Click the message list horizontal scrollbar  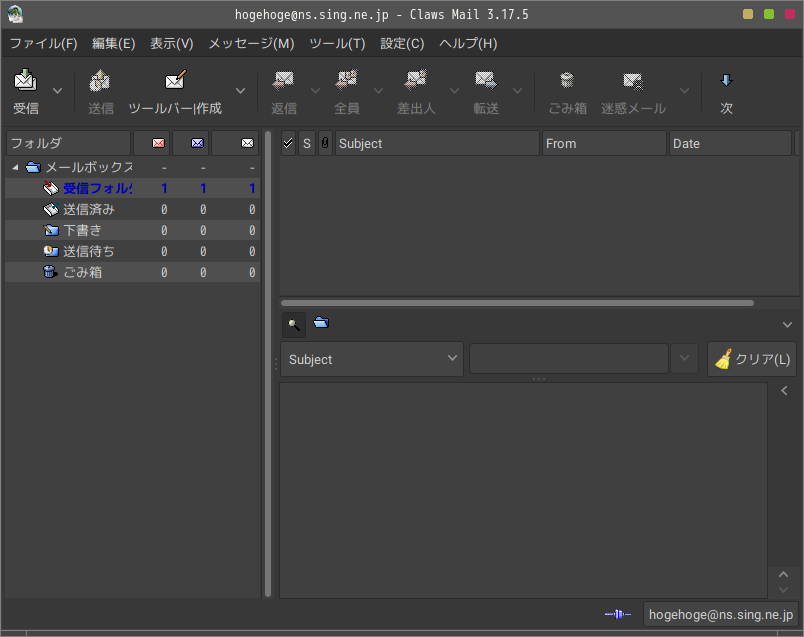coord(517,303)
